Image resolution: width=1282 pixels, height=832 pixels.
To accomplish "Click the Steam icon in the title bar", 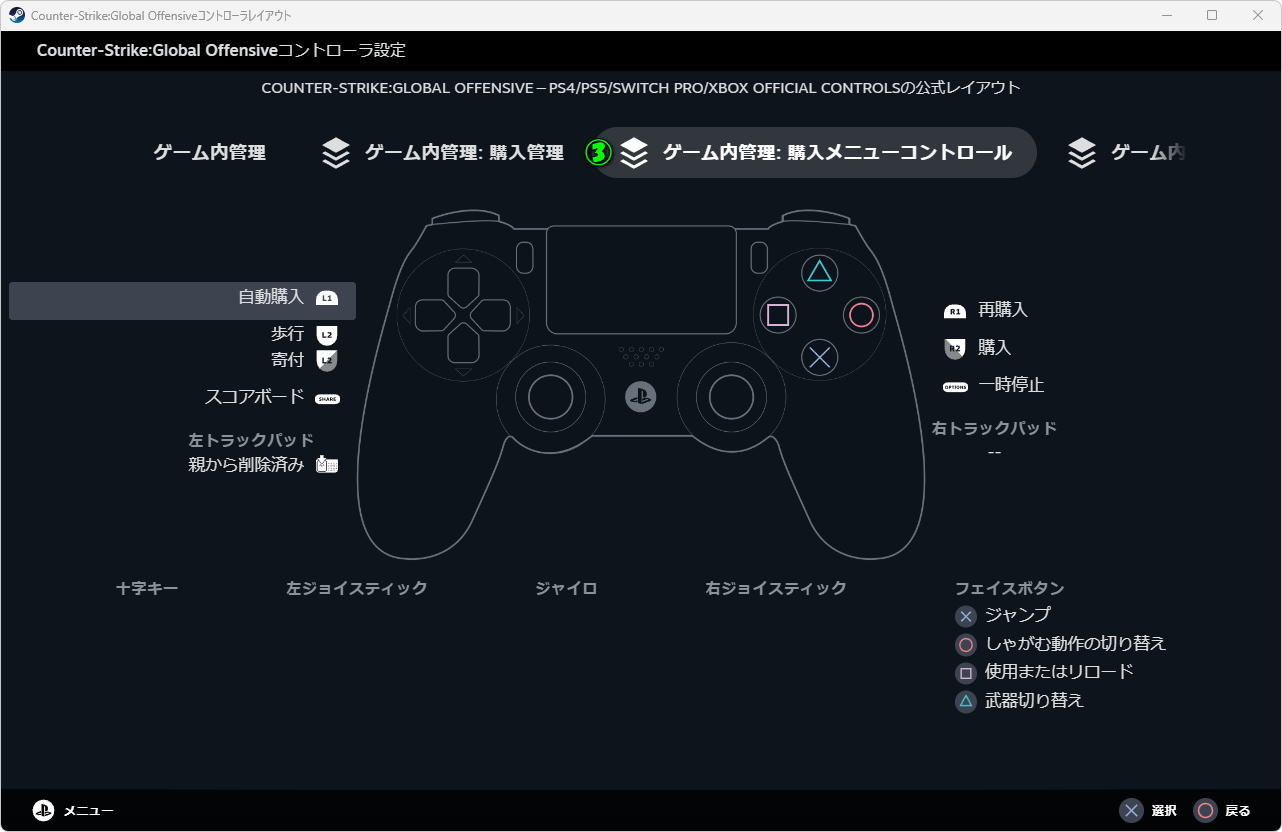I will (x=15, y=15).
